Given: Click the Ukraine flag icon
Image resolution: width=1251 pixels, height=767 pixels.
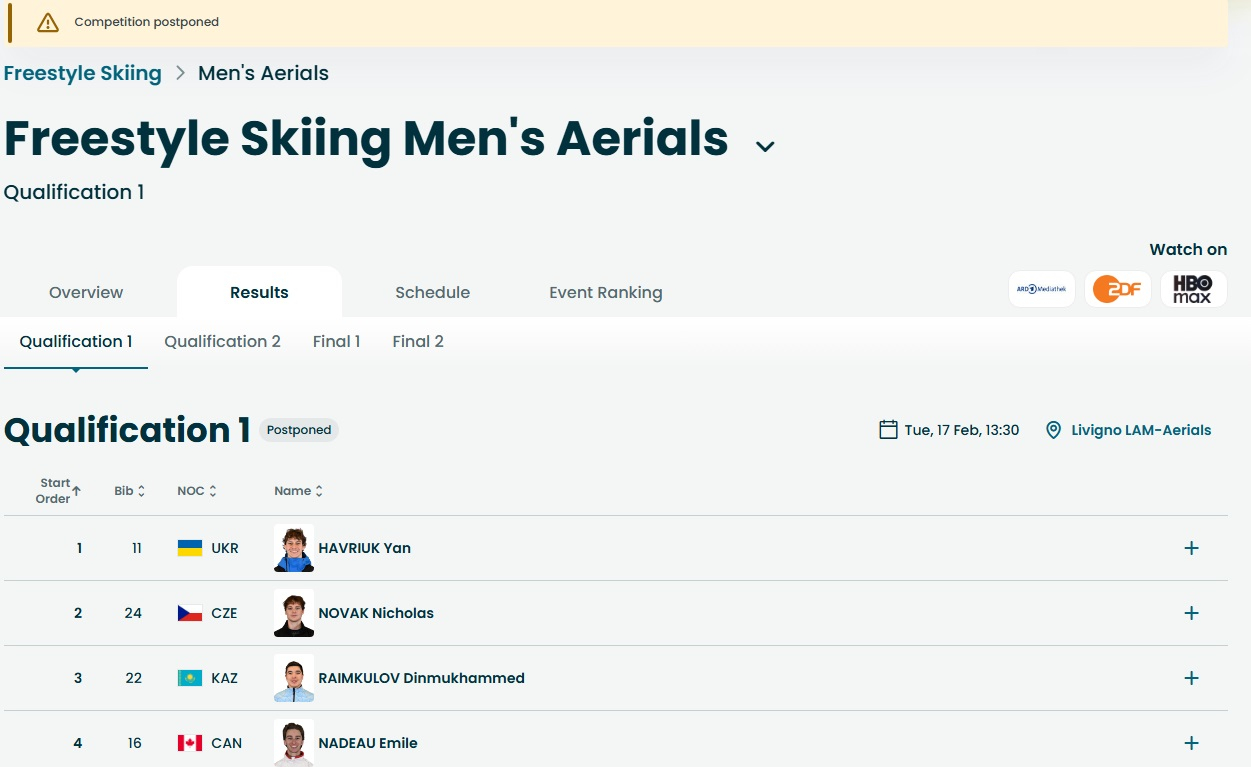Looking at the screenshot, I should point(190,548).
